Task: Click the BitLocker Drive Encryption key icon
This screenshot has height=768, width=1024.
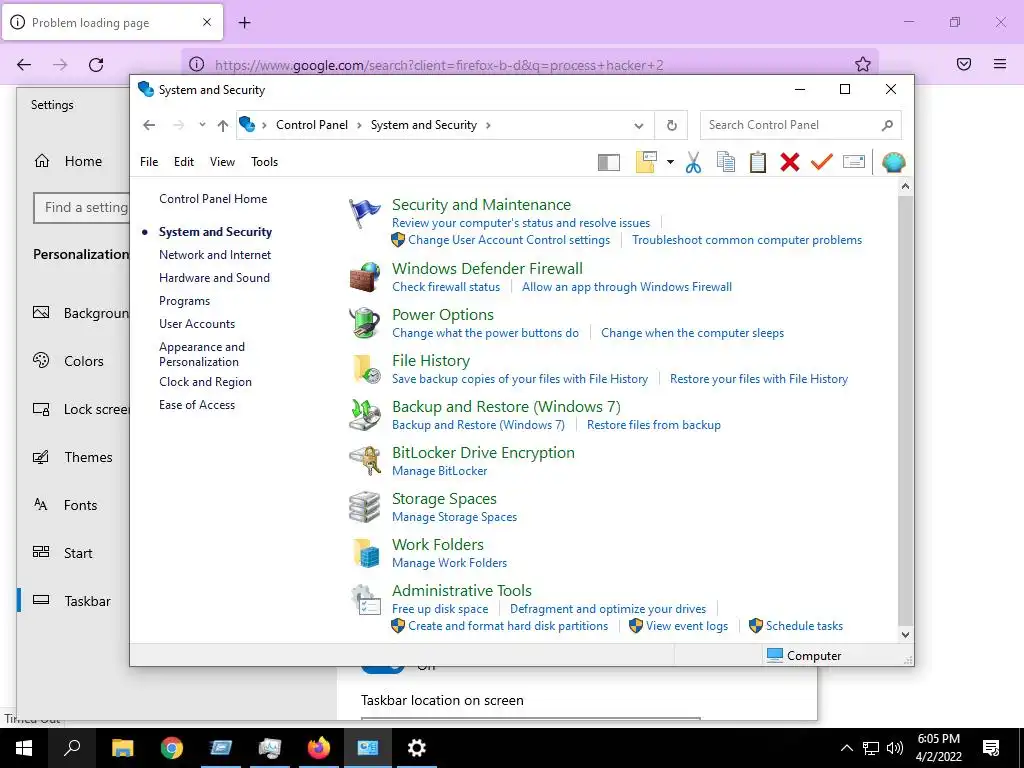Action: pos(364,461)
